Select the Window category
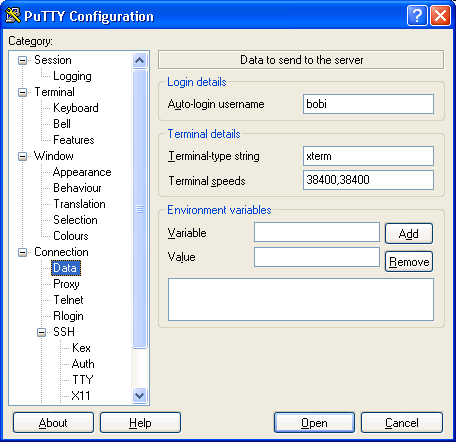Screen dimensions: 456x442 click(x=54, y=156)
